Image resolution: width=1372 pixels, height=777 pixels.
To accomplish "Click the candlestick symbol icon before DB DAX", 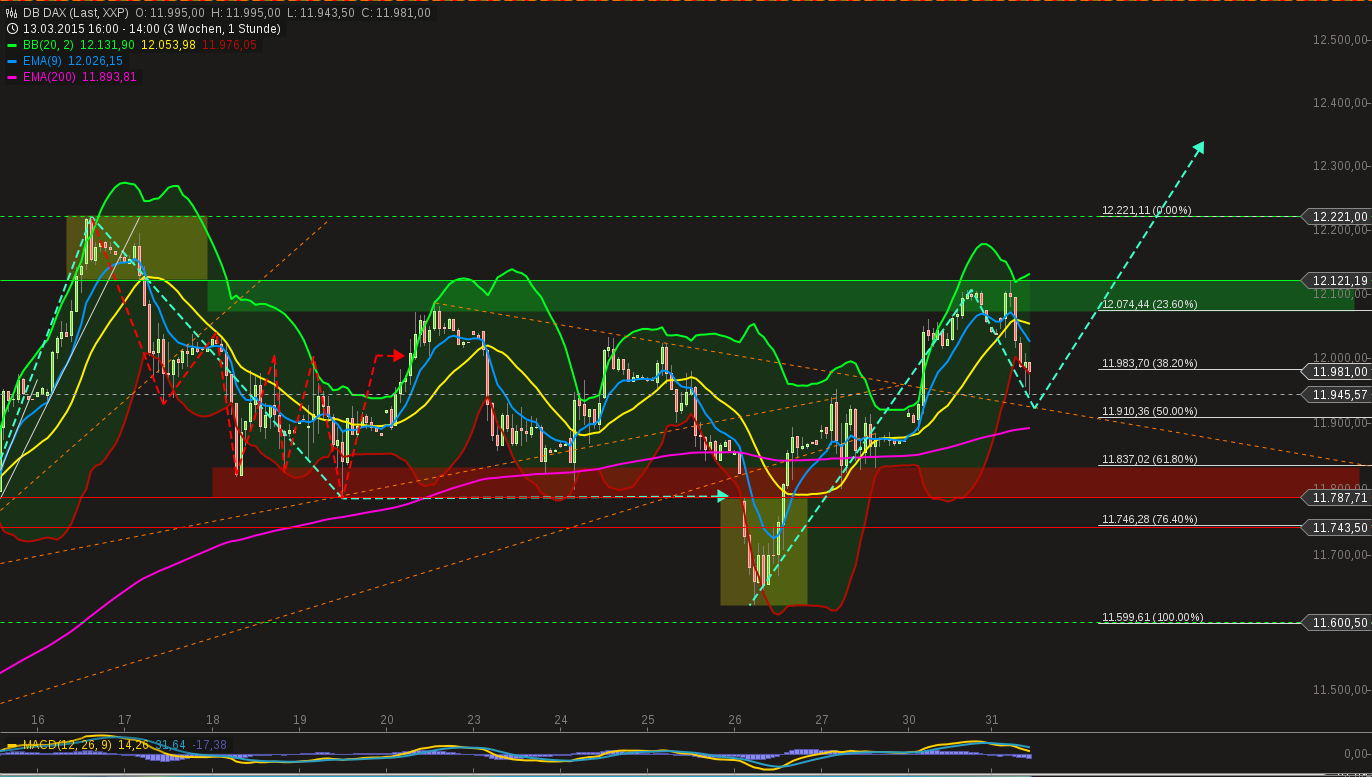I will (11, 12).
